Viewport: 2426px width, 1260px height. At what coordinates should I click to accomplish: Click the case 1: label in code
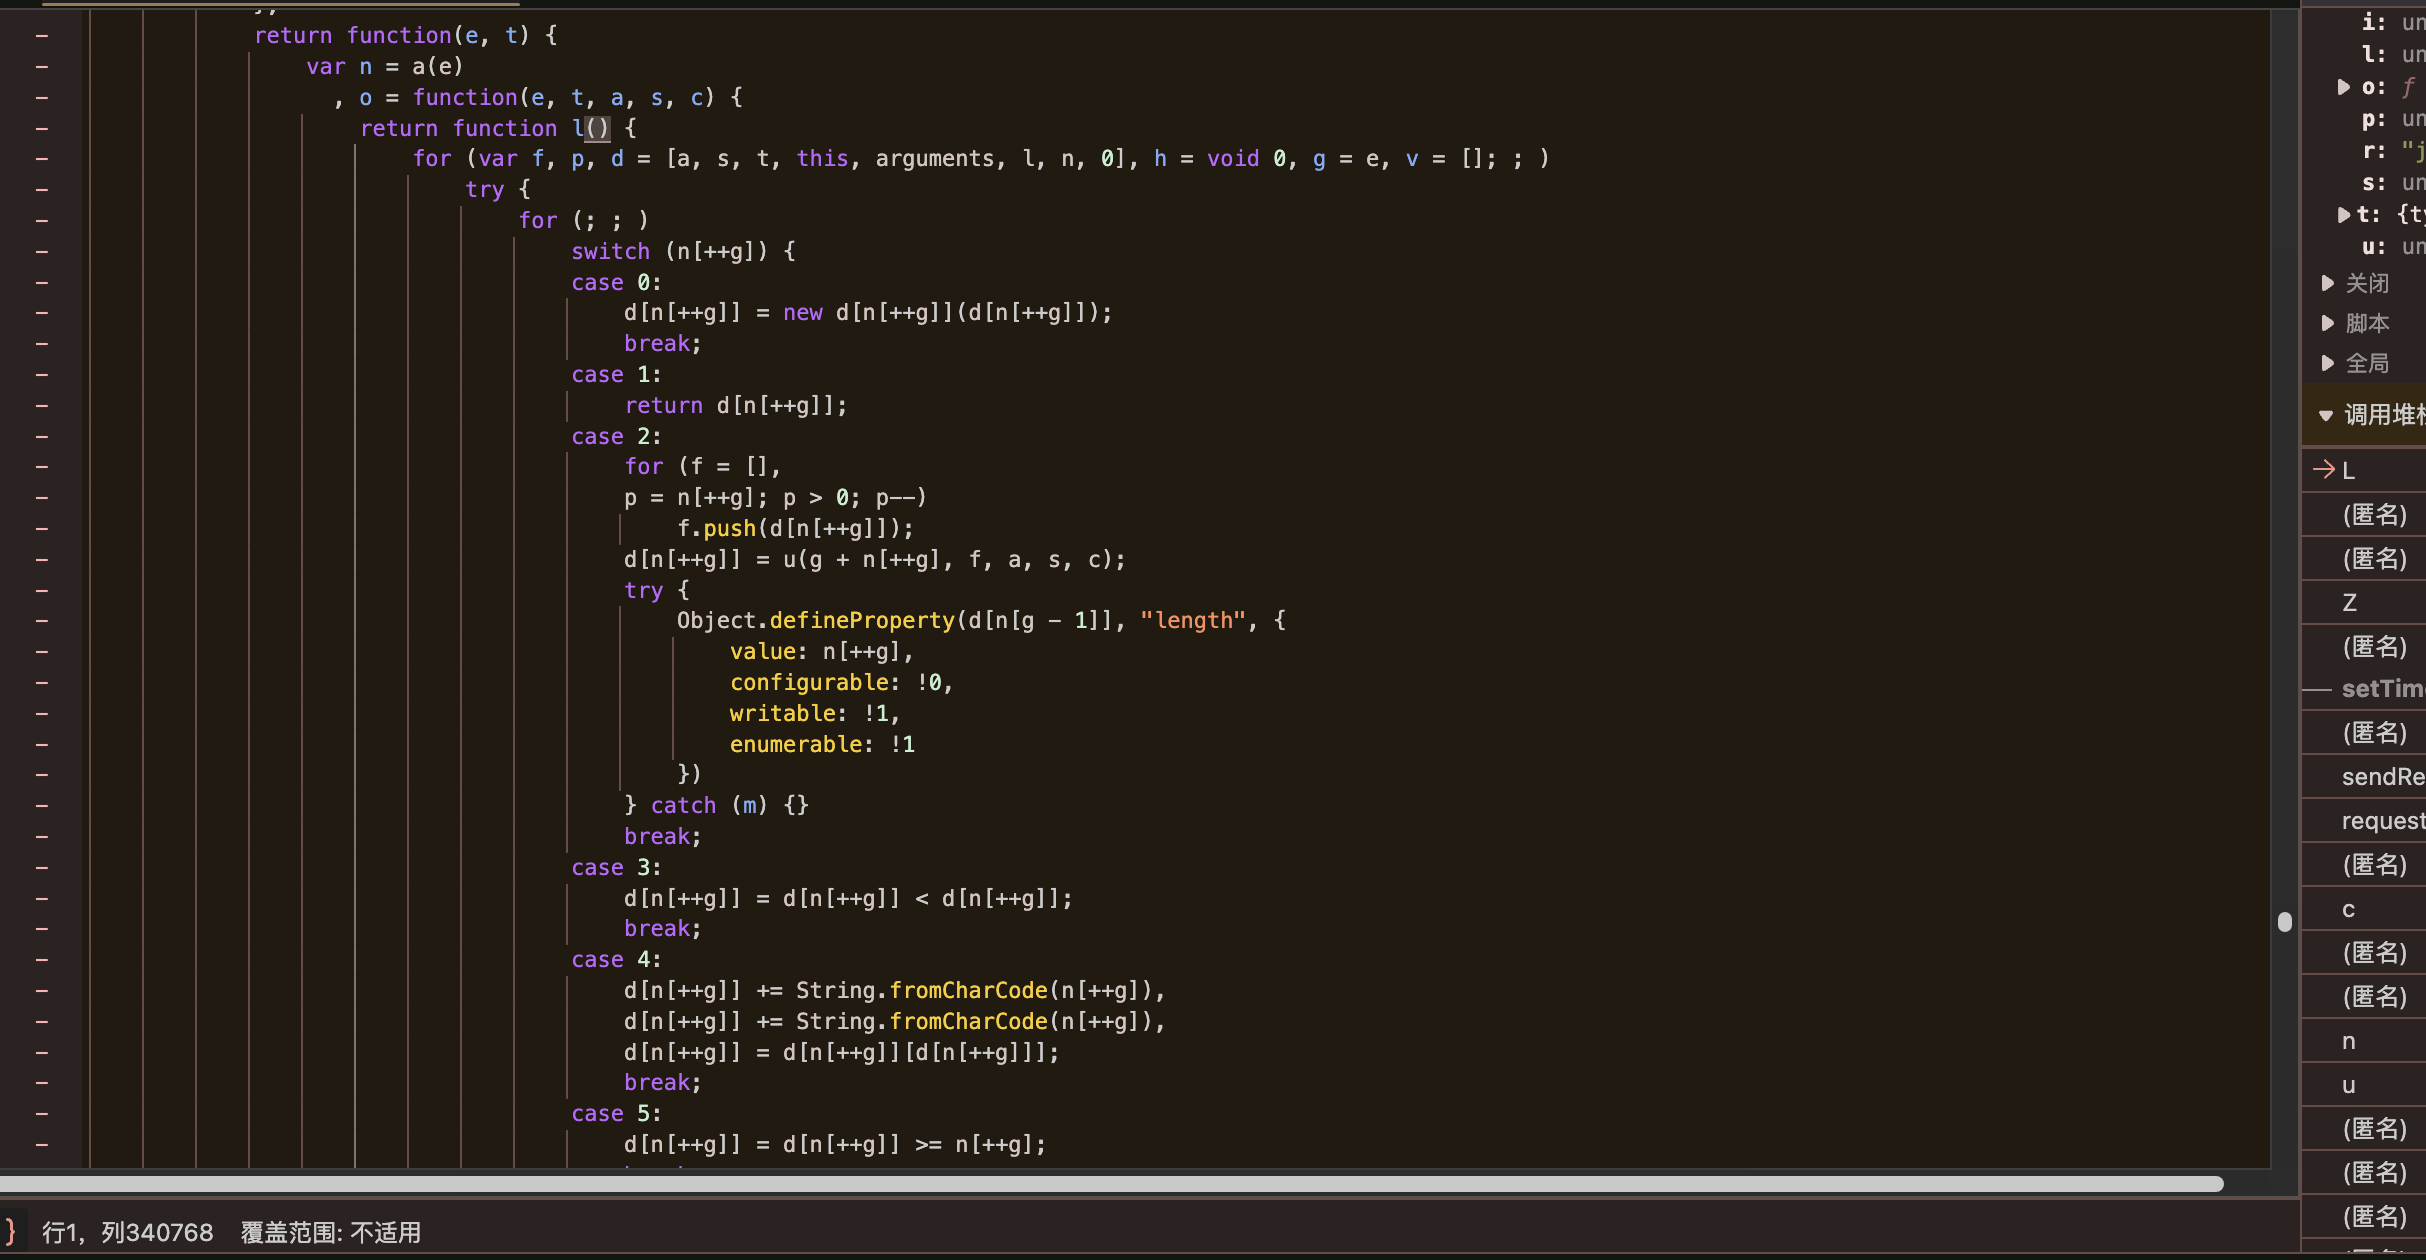click(616, 374)
